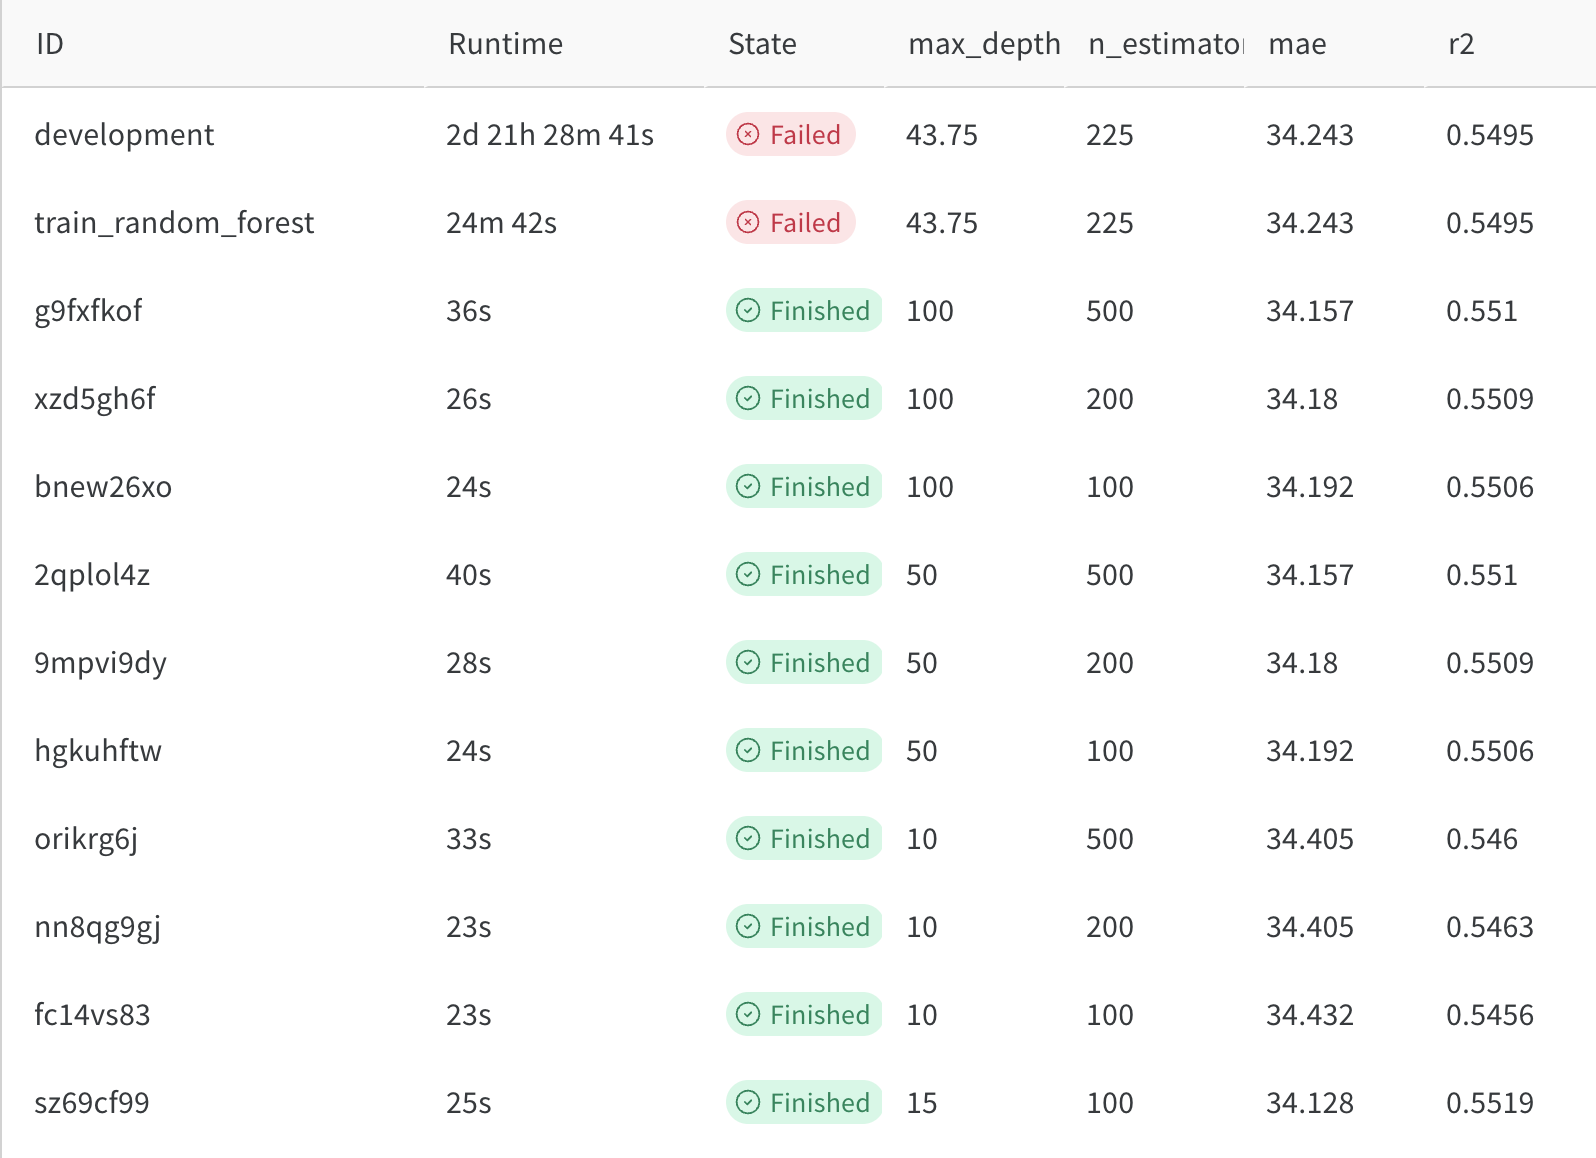Screen dimensions: 1596x1158
Task: Sort by the max_depth column header
Action: (x=984, y=44)
